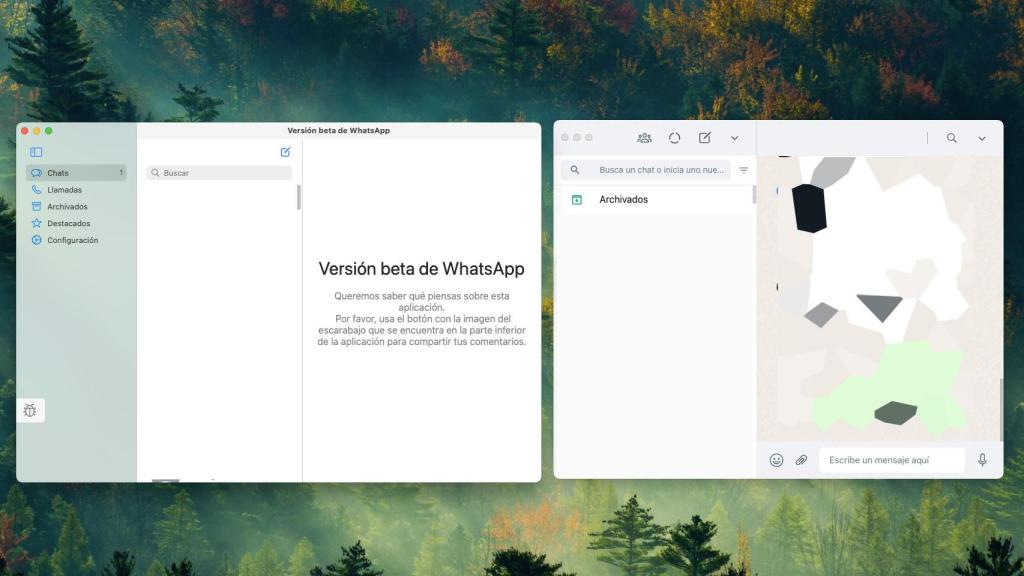Open Archivados row in right window
The image size is (1024, 576).
tap(654, 200)
